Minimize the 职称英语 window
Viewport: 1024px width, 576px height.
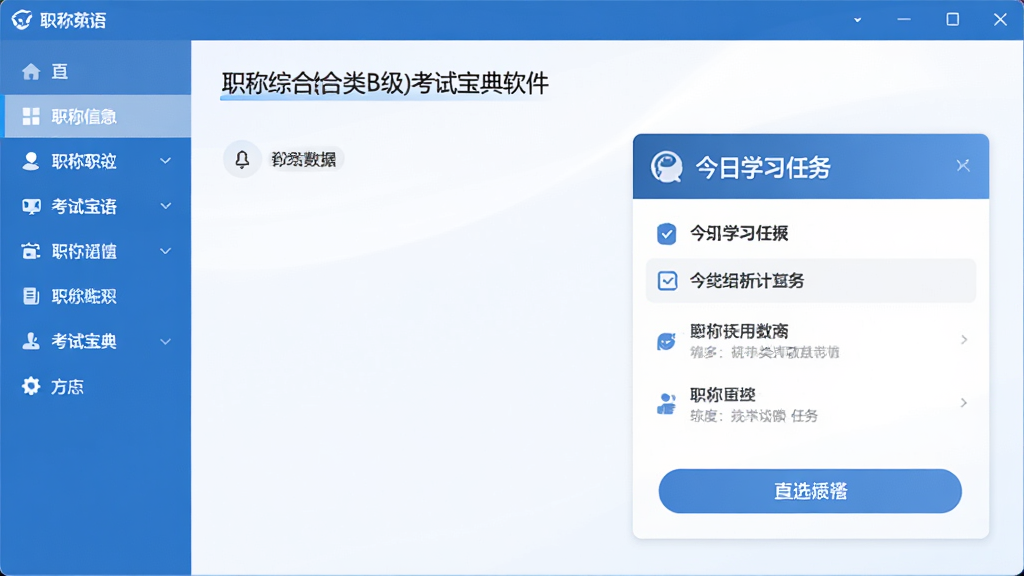point(904,20)
